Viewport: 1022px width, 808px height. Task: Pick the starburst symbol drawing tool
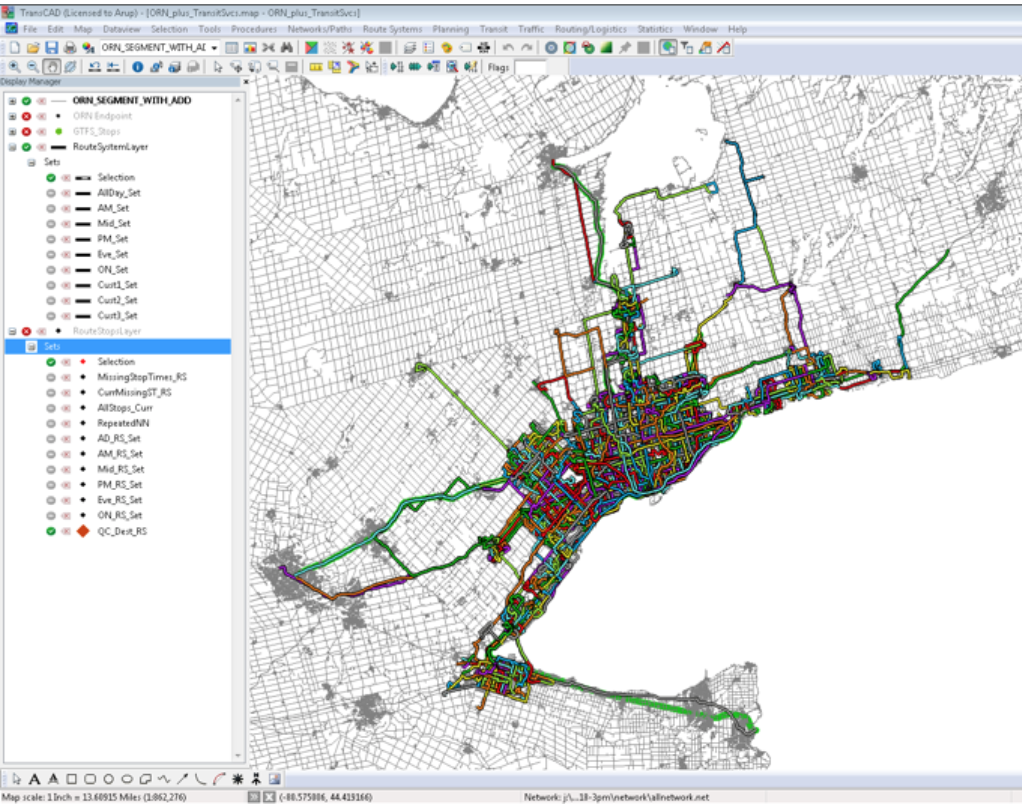click(237, 779)
